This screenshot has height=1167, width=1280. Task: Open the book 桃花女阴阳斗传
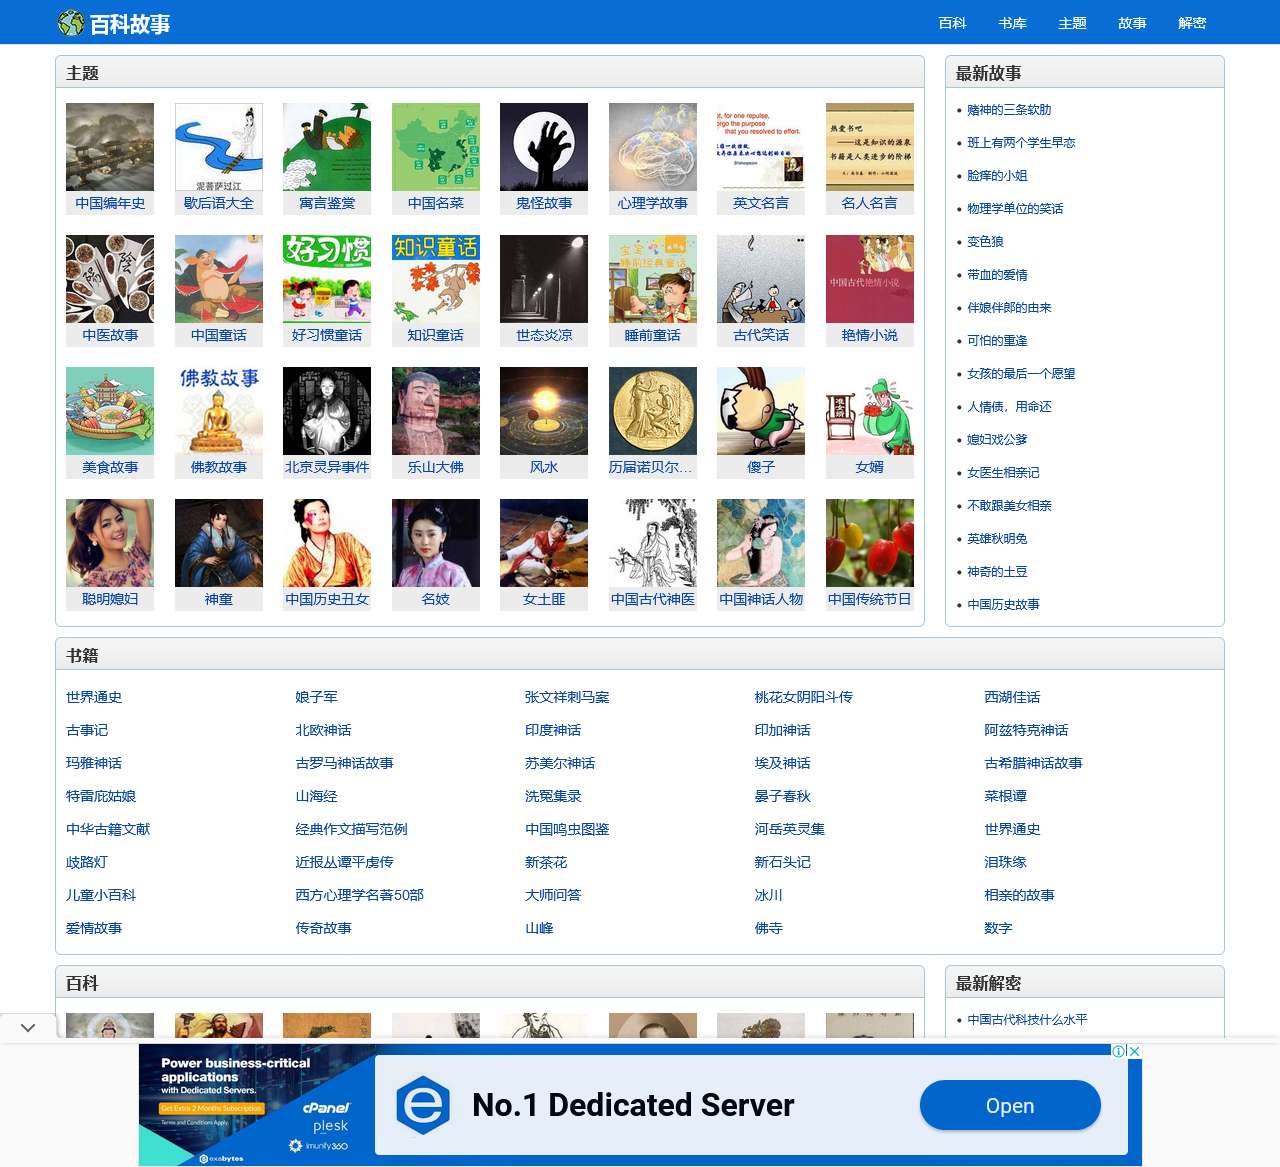coord(804,697)
